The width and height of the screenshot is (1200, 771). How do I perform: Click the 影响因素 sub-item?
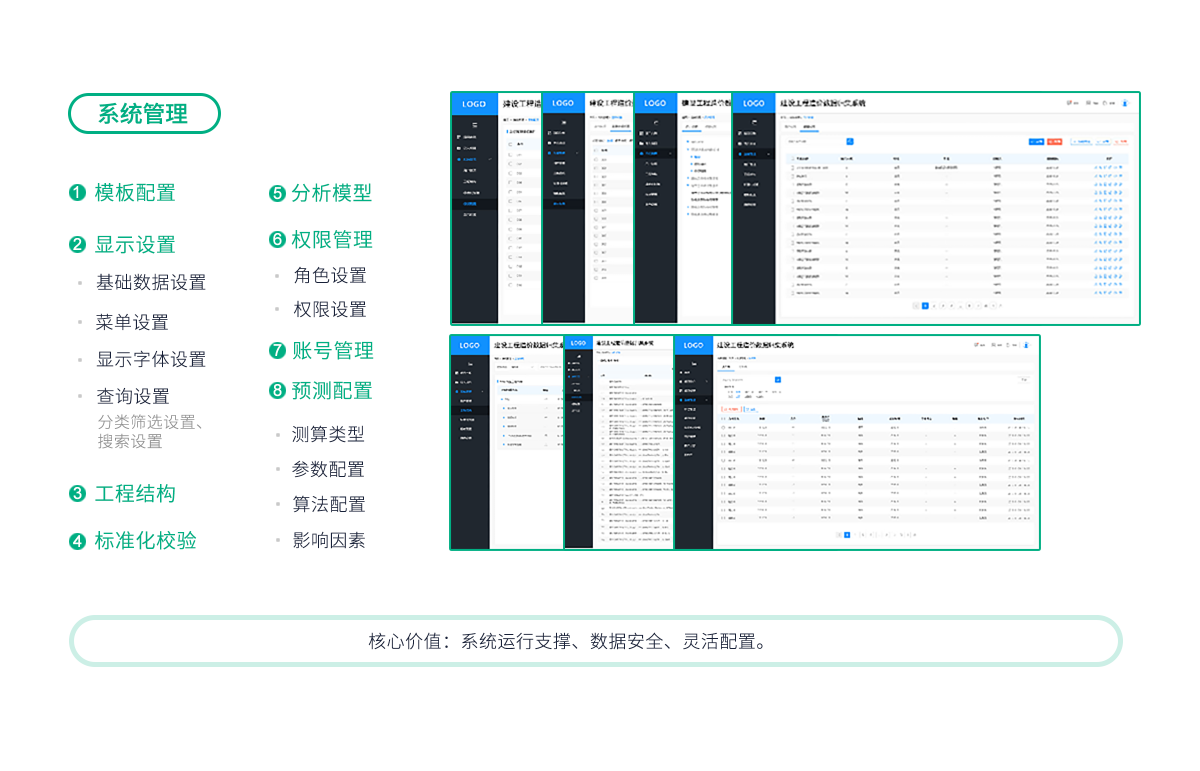328,541
